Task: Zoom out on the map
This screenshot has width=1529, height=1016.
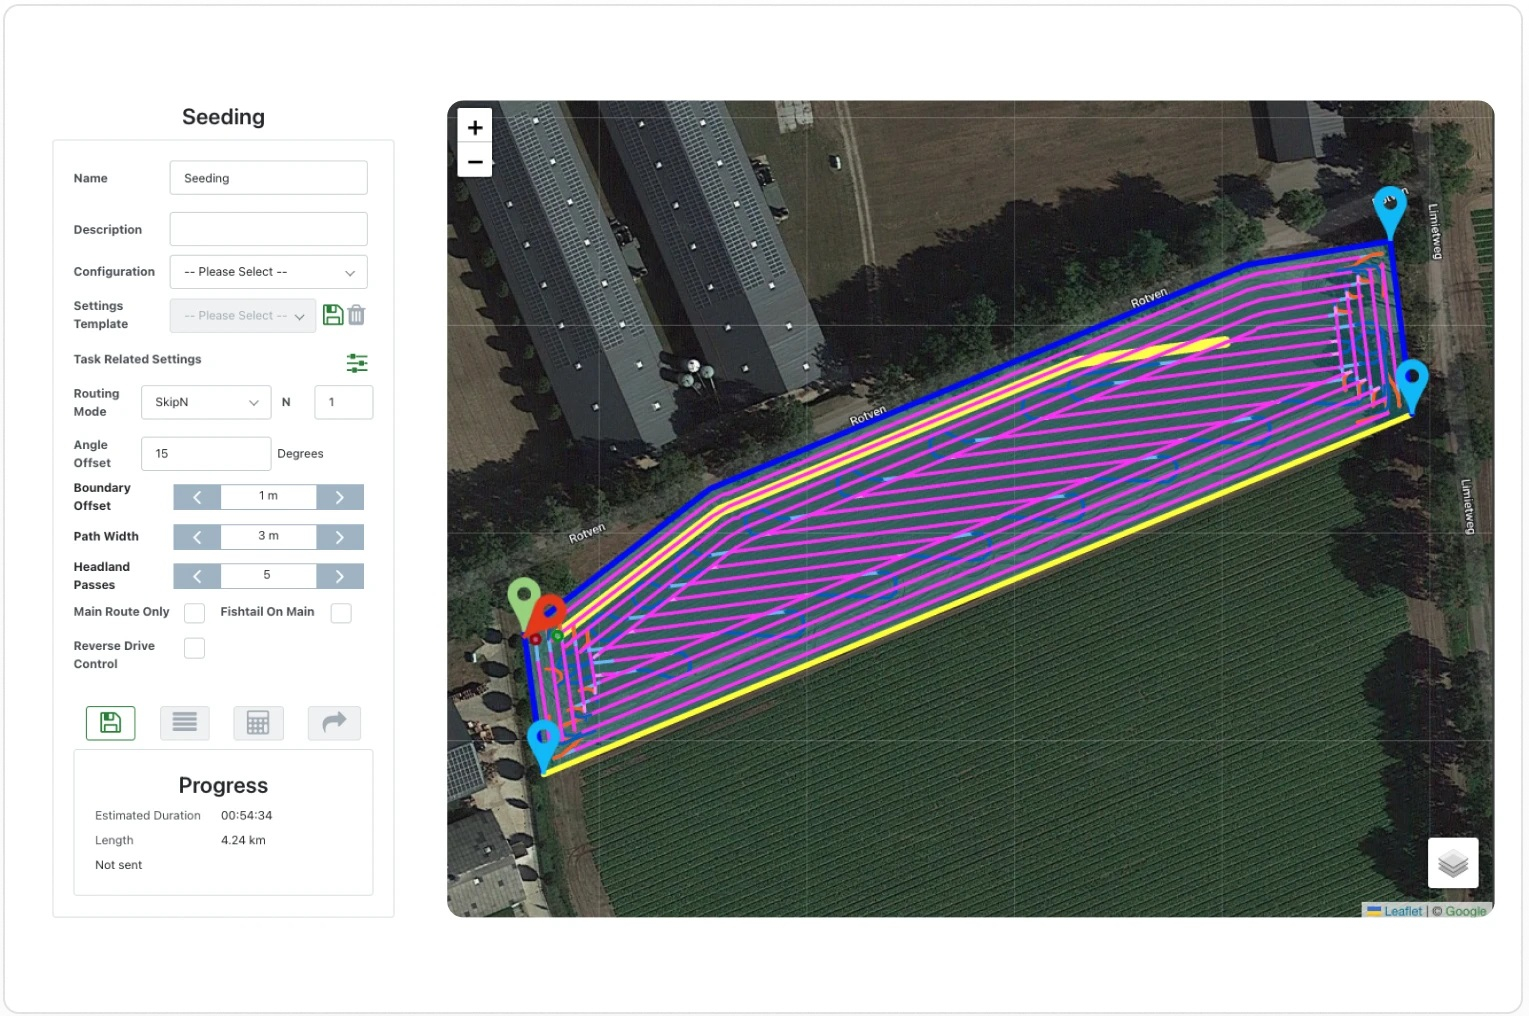Action: point(475,161)
